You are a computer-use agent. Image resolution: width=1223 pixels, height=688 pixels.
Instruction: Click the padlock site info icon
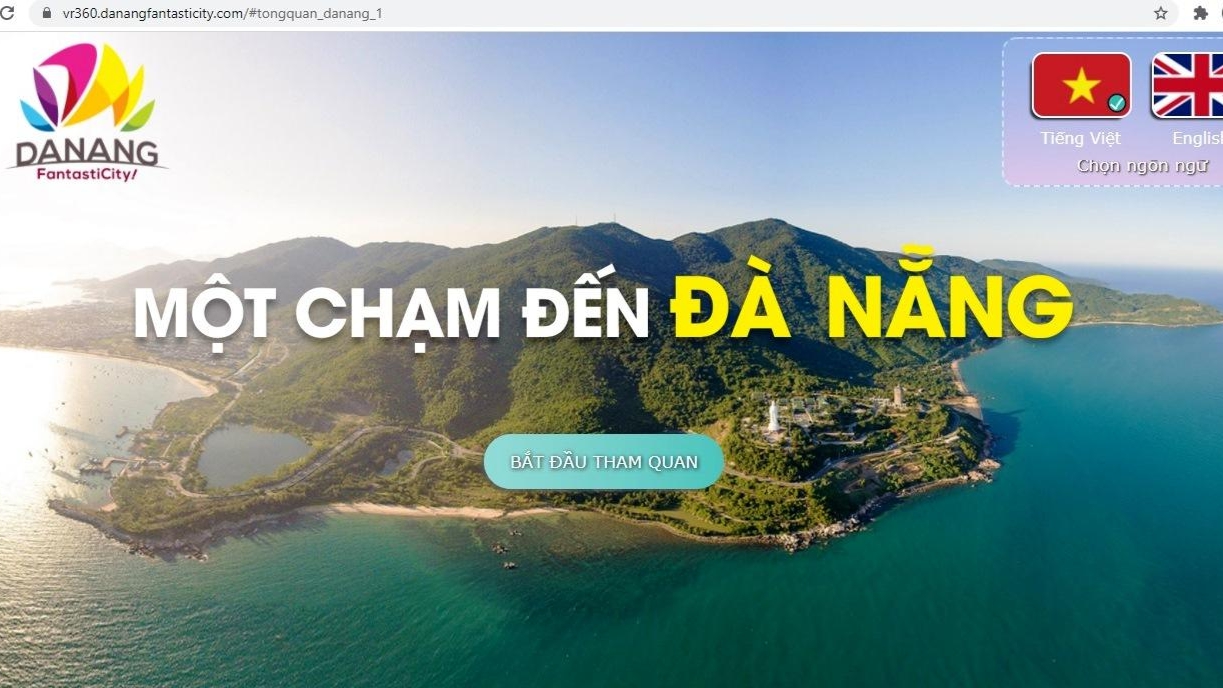[45, 13]
